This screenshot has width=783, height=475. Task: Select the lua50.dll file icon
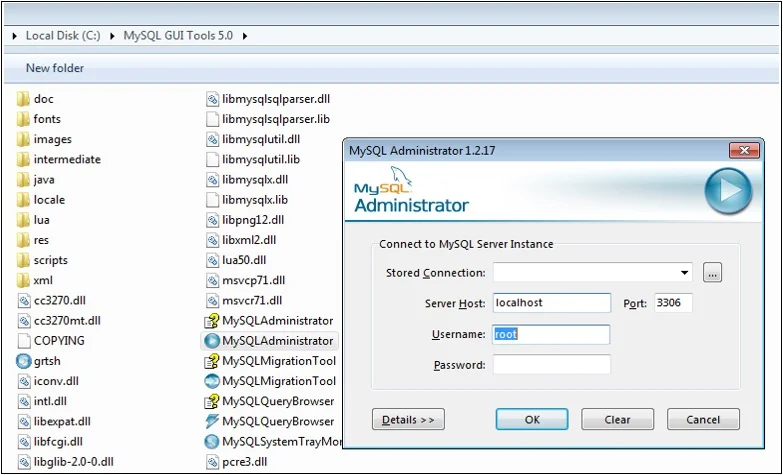coord(212,260)
